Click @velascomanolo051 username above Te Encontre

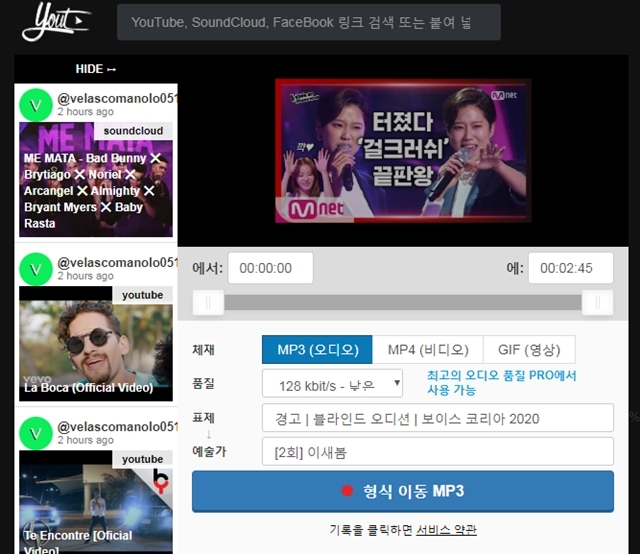[x=117, y=427]
